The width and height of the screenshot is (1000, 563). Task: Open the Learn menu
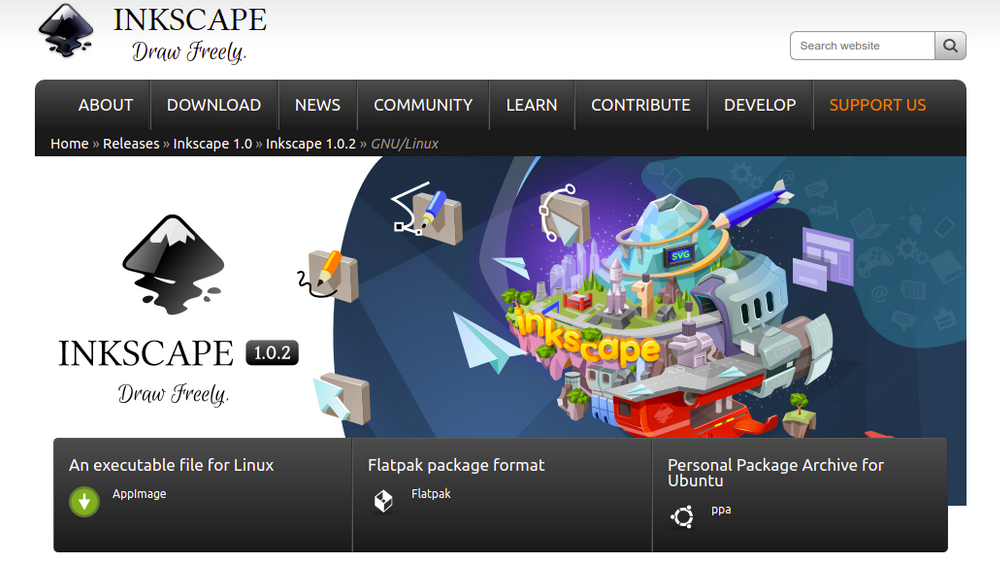pos(531,105)
